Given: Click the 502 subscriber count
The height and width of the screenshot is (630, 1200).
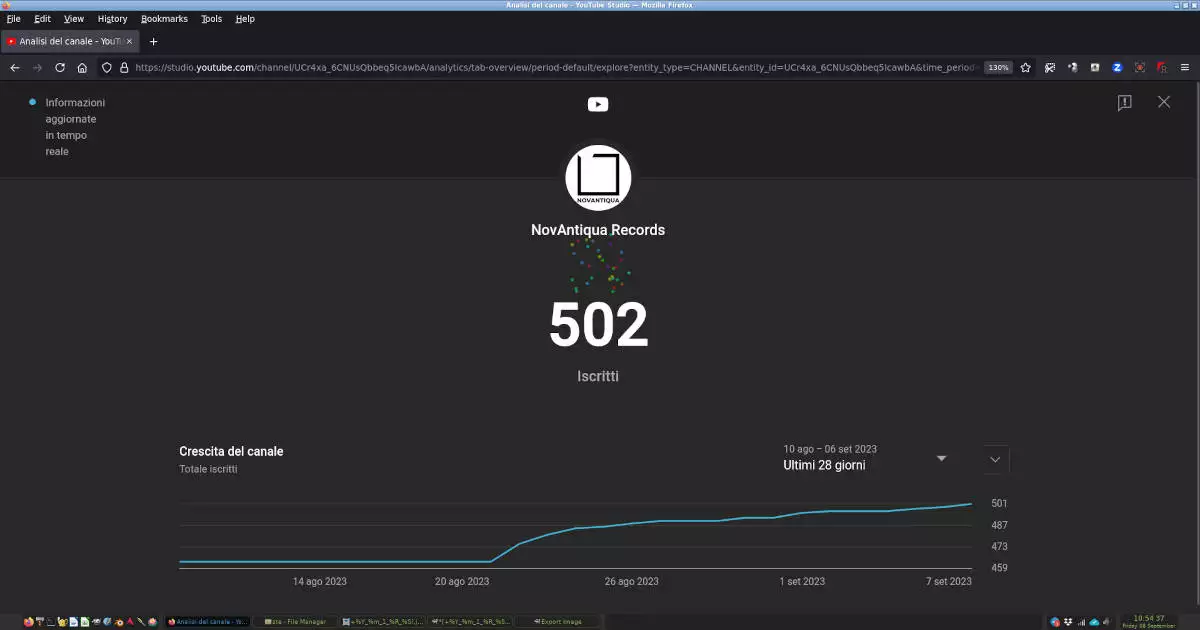Looking at the screenshot, I should 598,326.
